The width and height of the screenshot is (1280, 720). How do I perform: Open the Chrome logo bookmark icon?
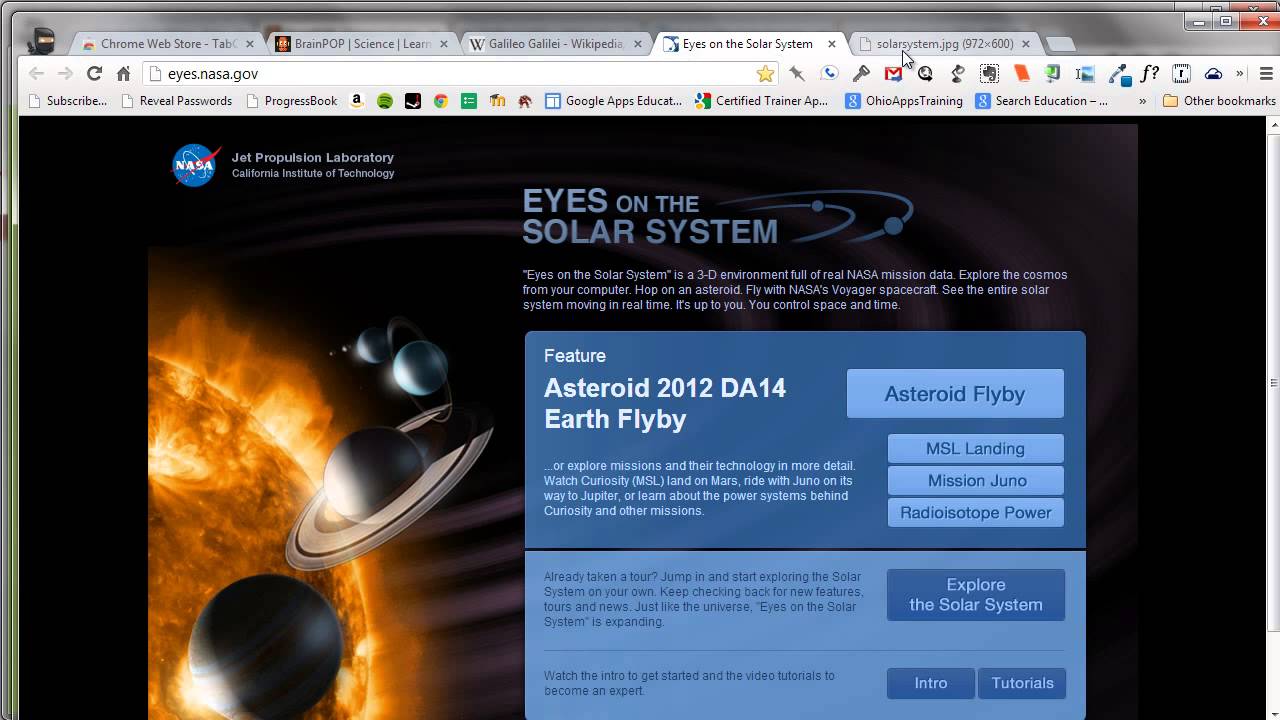tap(441, 100)
